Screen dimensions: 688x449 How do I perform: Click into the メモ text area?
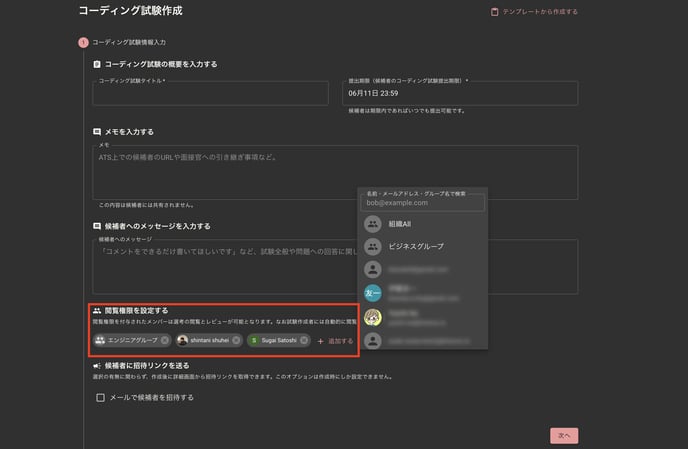pos(335,172)
